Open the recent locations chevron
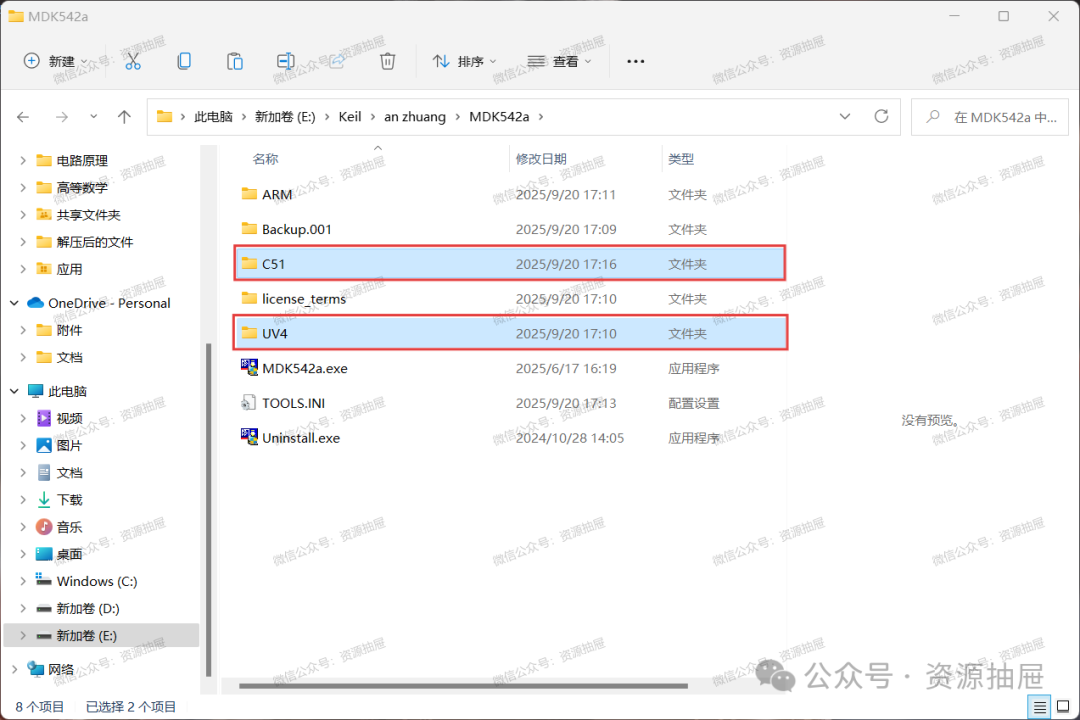The width and height of the screenshot is (1080, 720). tap(94, 117)
